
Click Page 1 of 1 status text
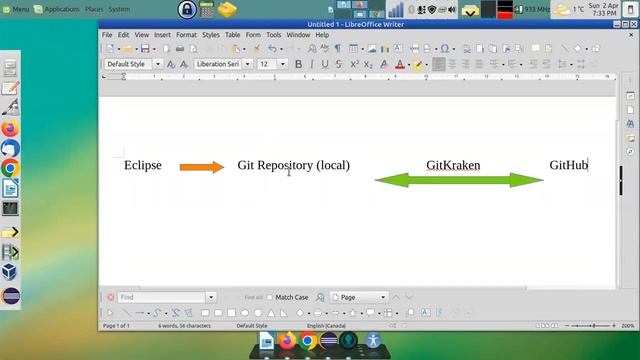click(x=116, y=326)
